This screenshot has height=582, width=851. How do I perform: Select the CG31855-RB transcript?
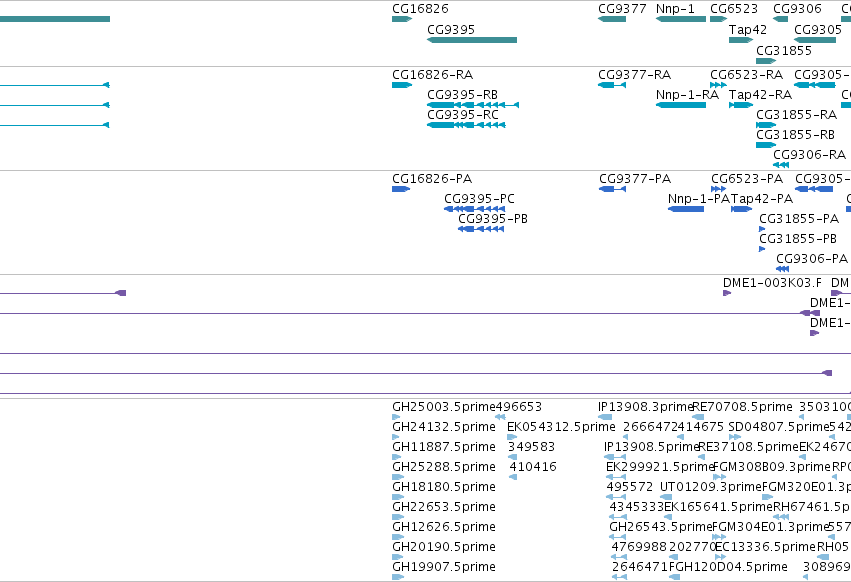[x=766, y=145]
